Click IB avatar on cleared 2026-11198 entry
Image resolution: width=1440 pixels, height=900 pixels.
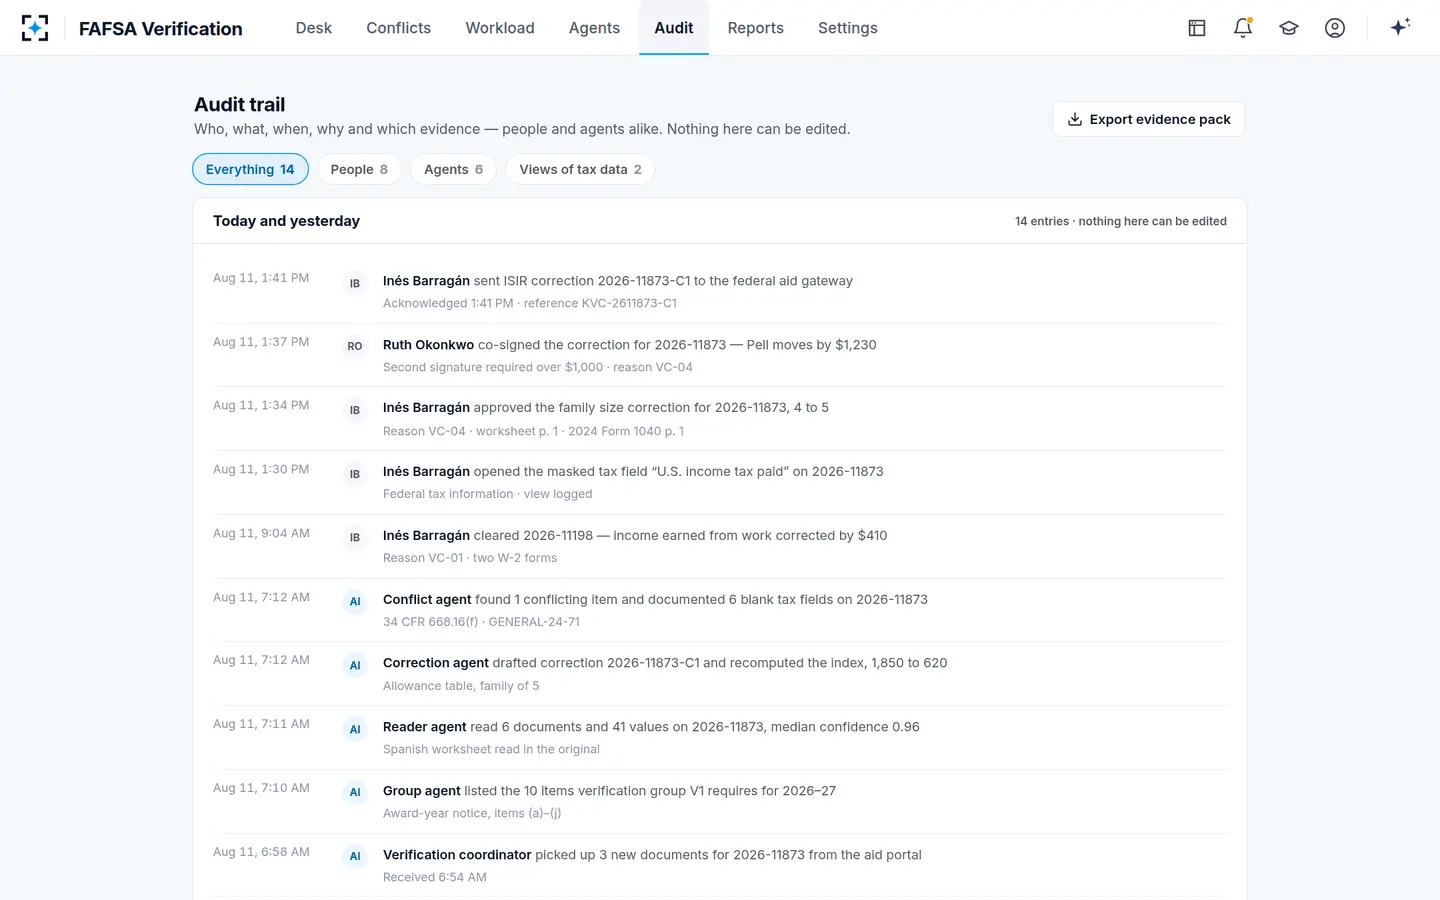coord(355,537)
